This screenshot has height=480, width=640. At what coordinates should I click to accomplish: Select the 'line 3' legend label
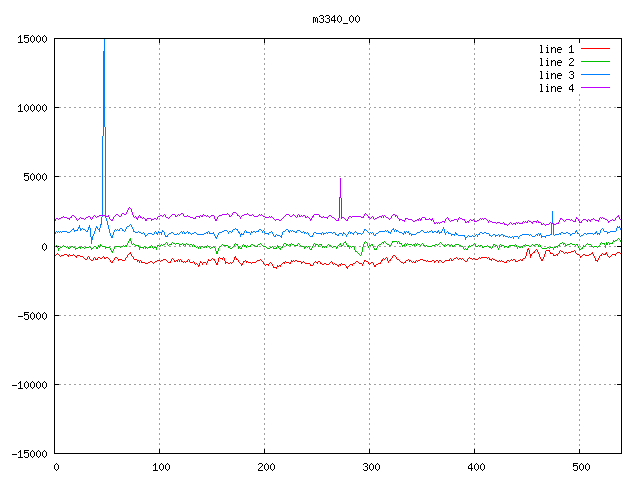[x=556, y=75]
